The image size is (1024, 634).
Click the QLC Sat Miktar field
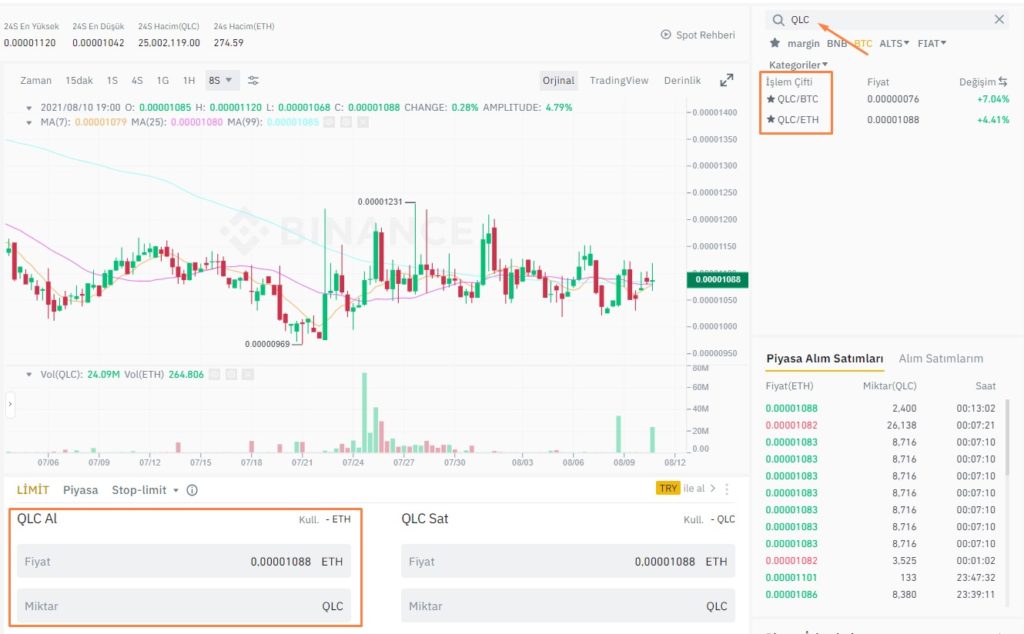568,606
